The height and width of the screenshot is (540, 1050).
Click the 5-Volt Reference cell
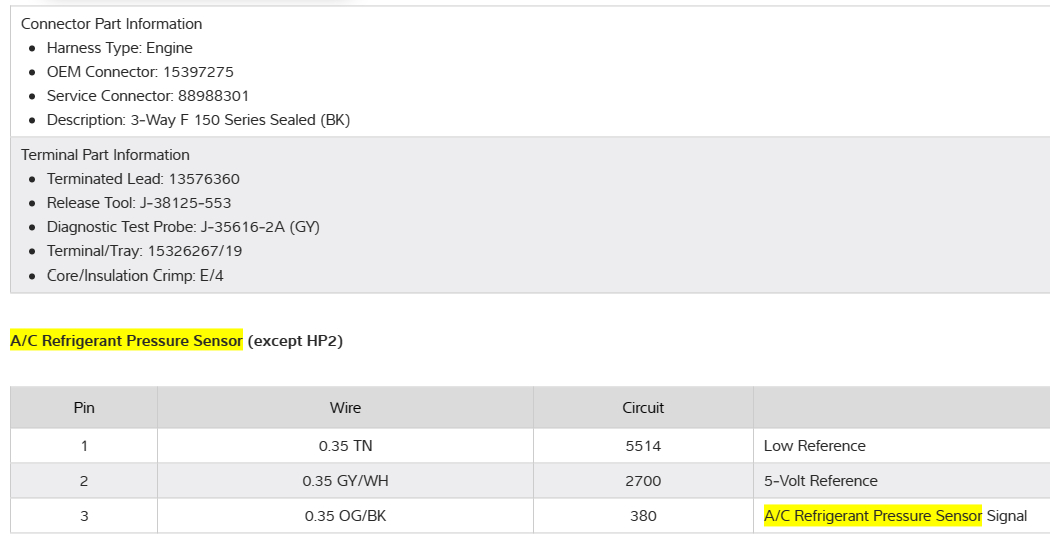(820, 481)
